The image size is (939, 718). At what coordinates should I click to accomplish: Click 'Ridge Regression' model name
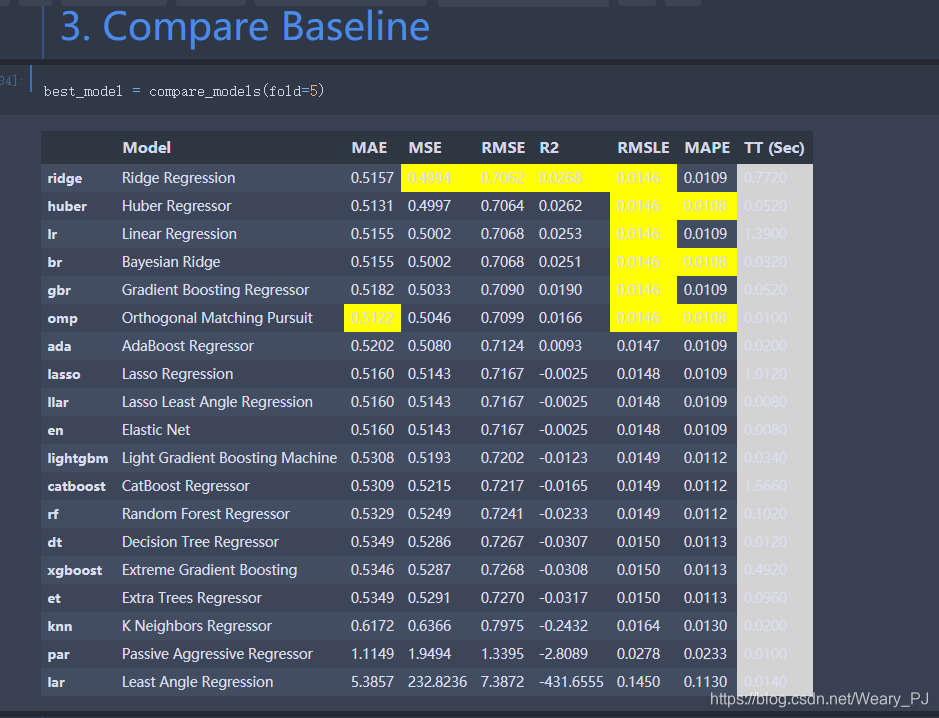(x=178, y=178)
